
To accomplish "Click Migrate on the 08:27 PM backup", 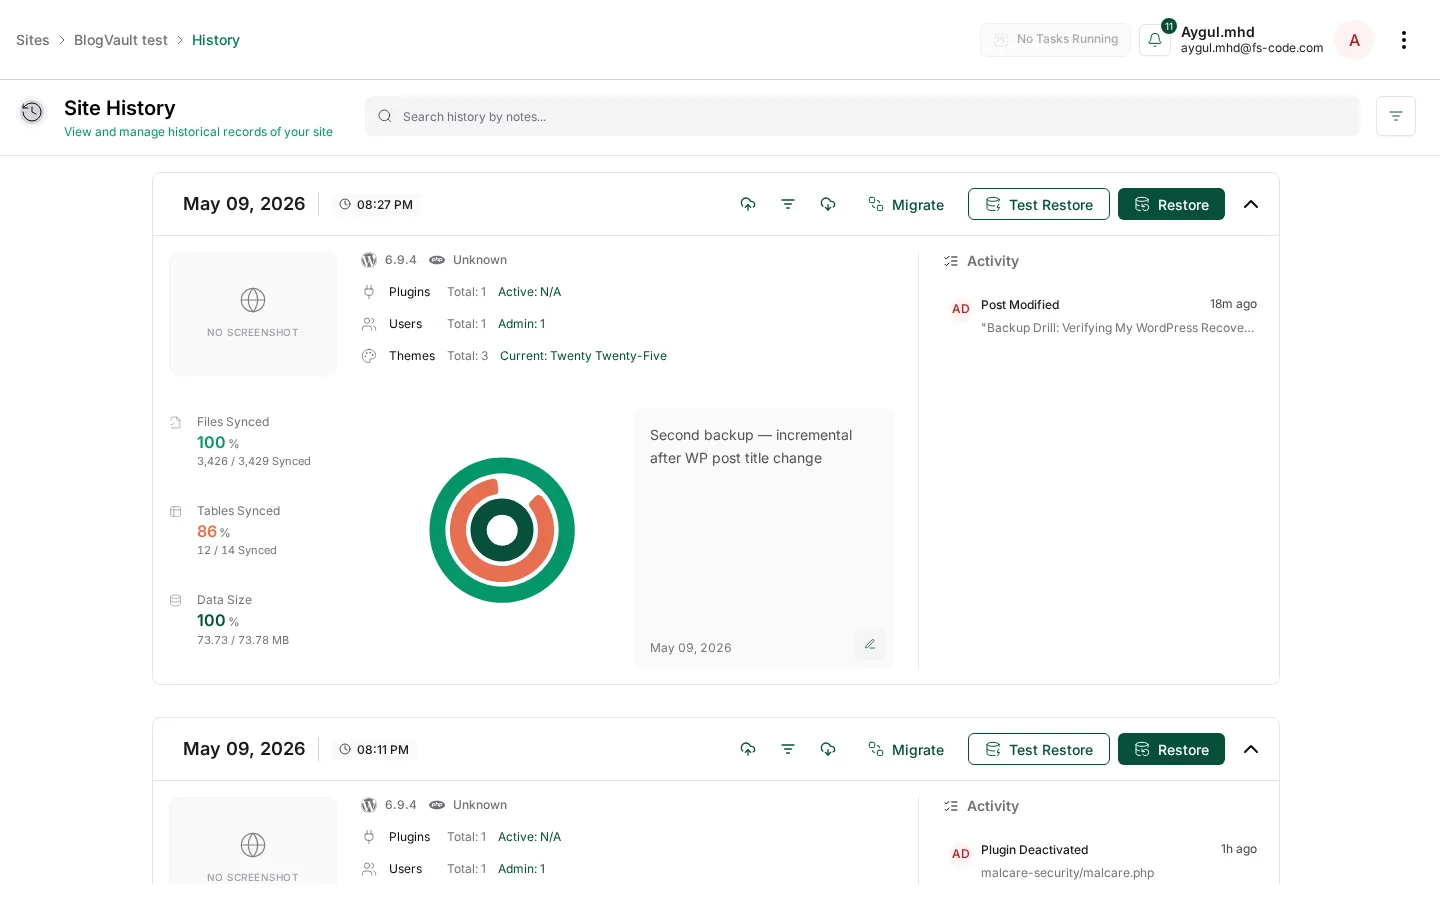I will pos(906,204).
